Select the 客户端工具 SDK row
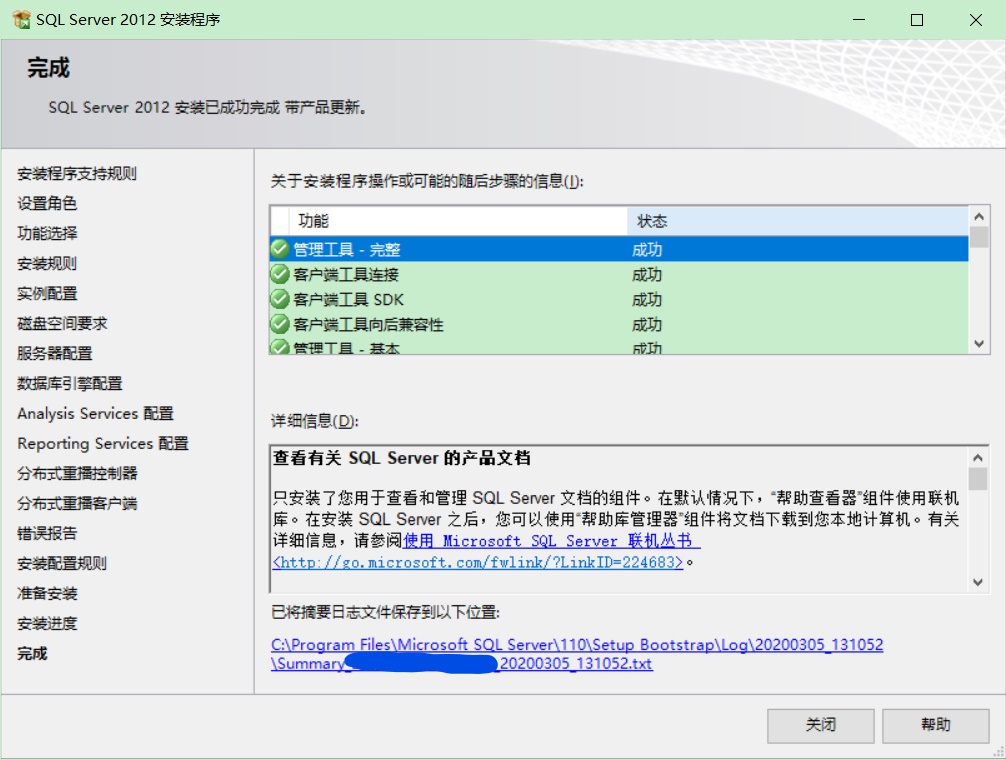This screenshot has width=1006, height=760. 619,299
